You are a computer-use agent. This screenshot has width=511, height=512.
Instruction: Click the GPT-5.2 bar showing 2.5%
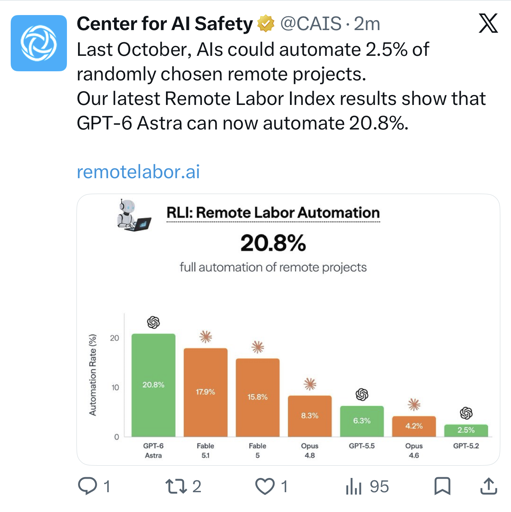pos(466,431)
